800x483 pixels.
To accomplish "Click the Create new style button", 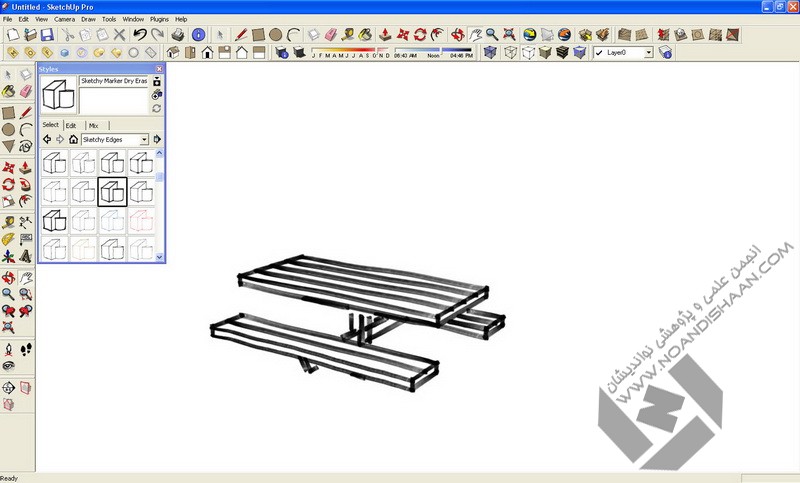I will (157, 95).
